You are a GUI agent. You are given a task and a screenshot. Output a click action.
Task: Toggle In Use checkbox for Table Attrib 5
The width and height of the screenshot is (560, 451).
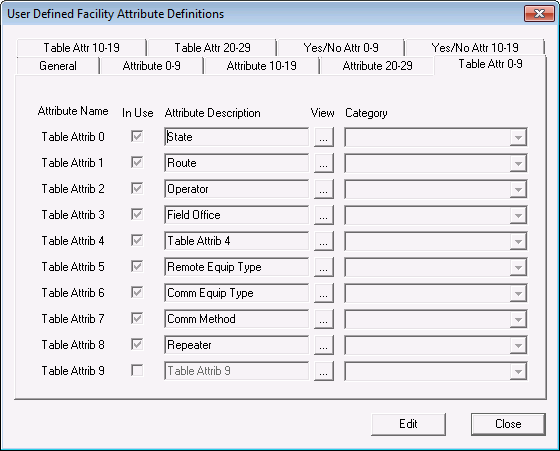137,266
